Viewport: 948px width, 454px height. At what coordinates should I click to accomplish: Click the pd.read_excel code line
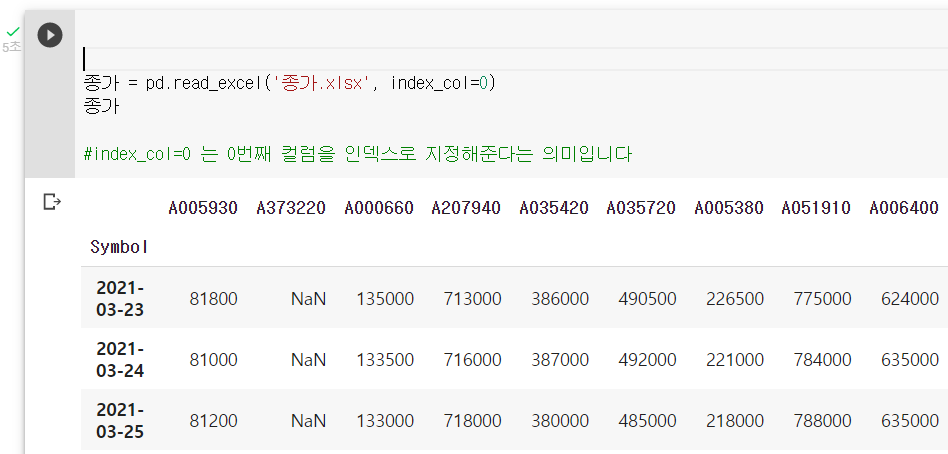290,83
